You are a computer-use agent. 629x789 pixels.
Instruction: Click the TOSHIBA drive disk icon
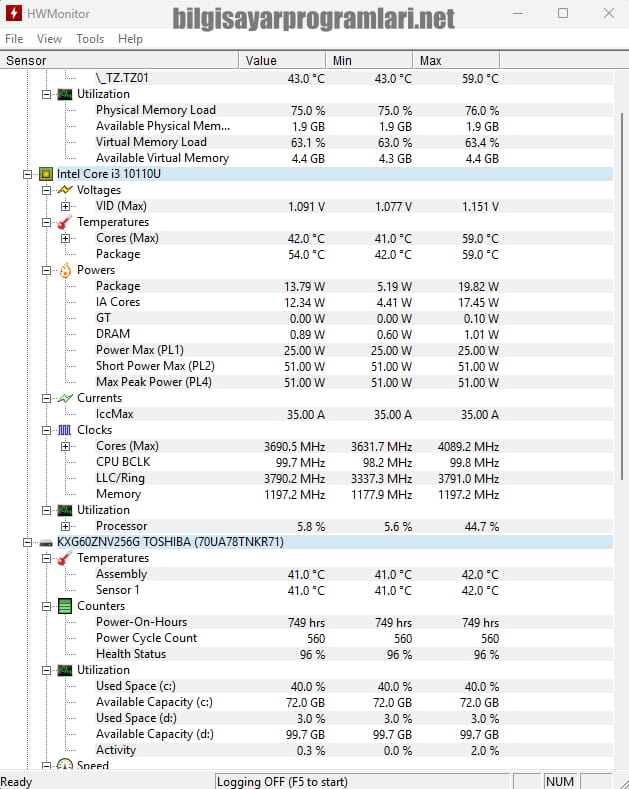46,542
